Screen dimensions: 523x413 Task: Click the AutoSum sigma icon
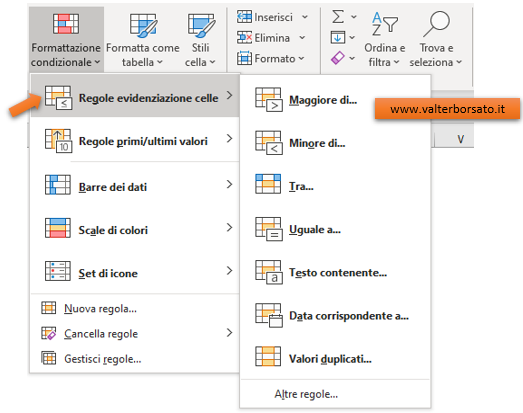(x=338, y=16)
